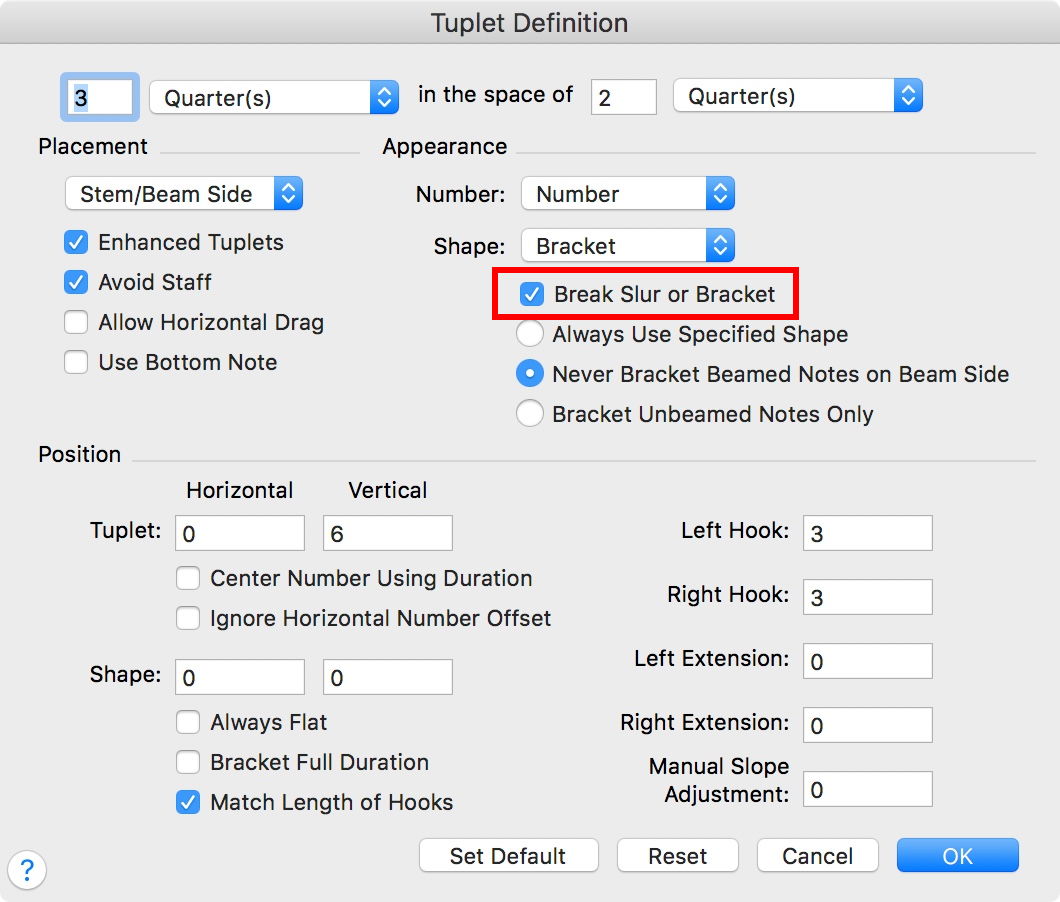Confirm with the OK button
The width and height of the screenshot is (1060, 902).
[957, 856]
